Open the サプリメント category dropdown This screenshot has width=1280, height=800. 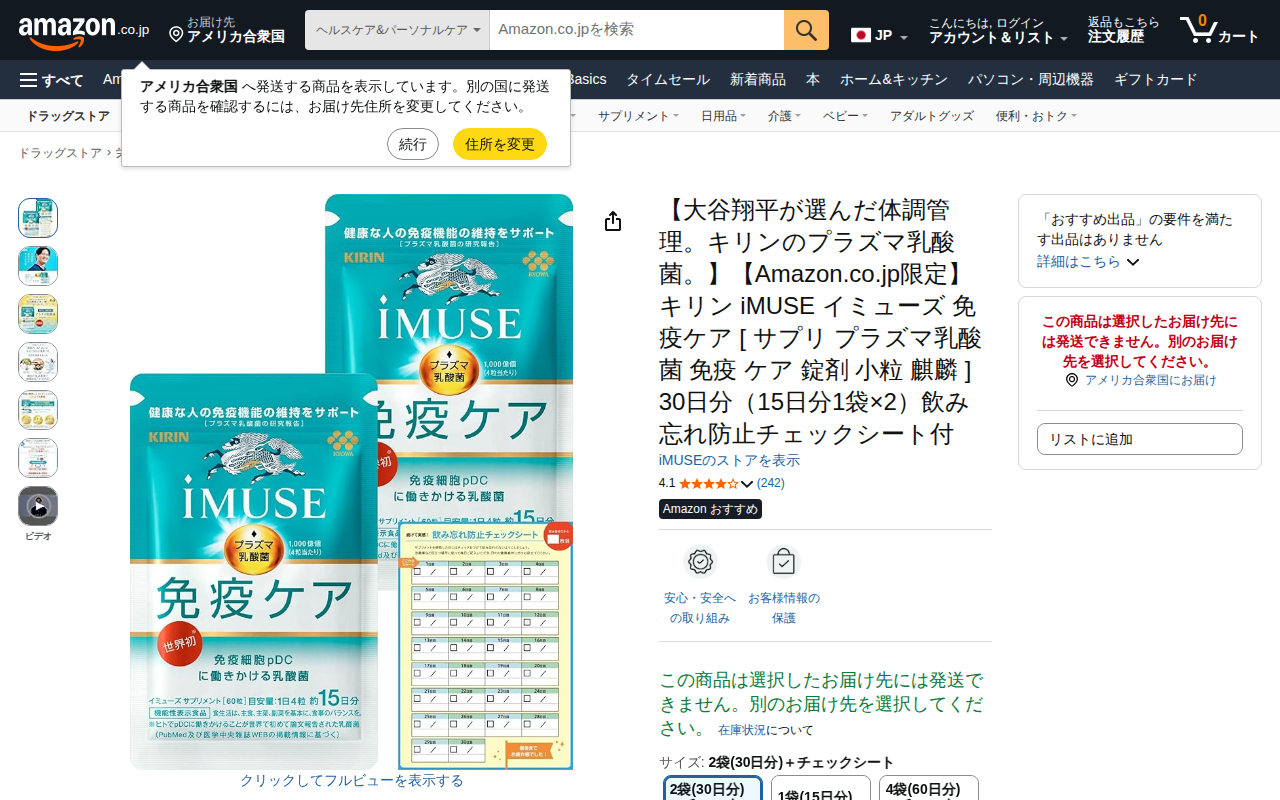pyautogui.click(x=638, y=116)
